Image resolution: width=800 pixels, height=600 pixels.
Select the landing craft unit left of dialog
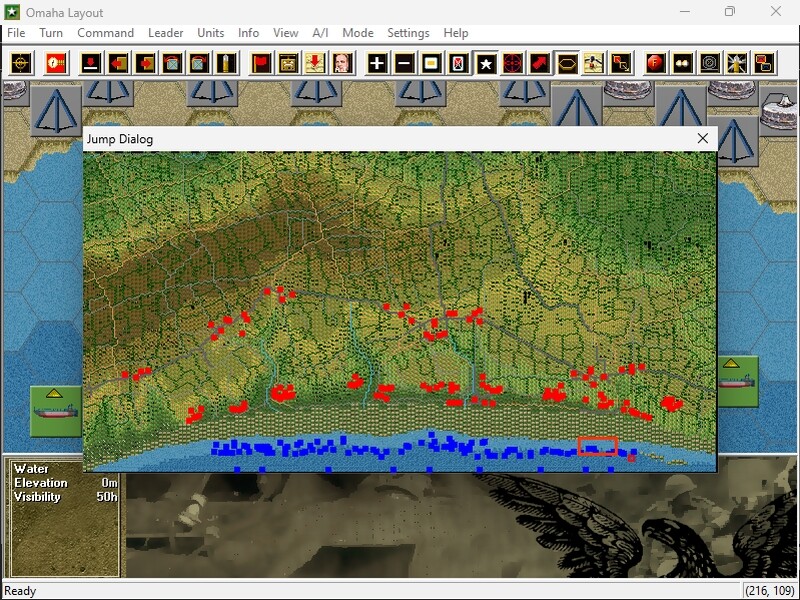point(56,411)
